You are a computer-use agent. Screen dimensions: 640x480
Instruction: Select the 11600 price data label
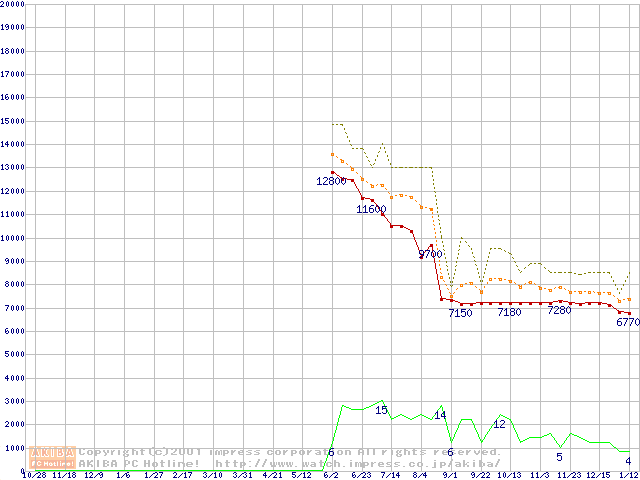pos(371,209)
